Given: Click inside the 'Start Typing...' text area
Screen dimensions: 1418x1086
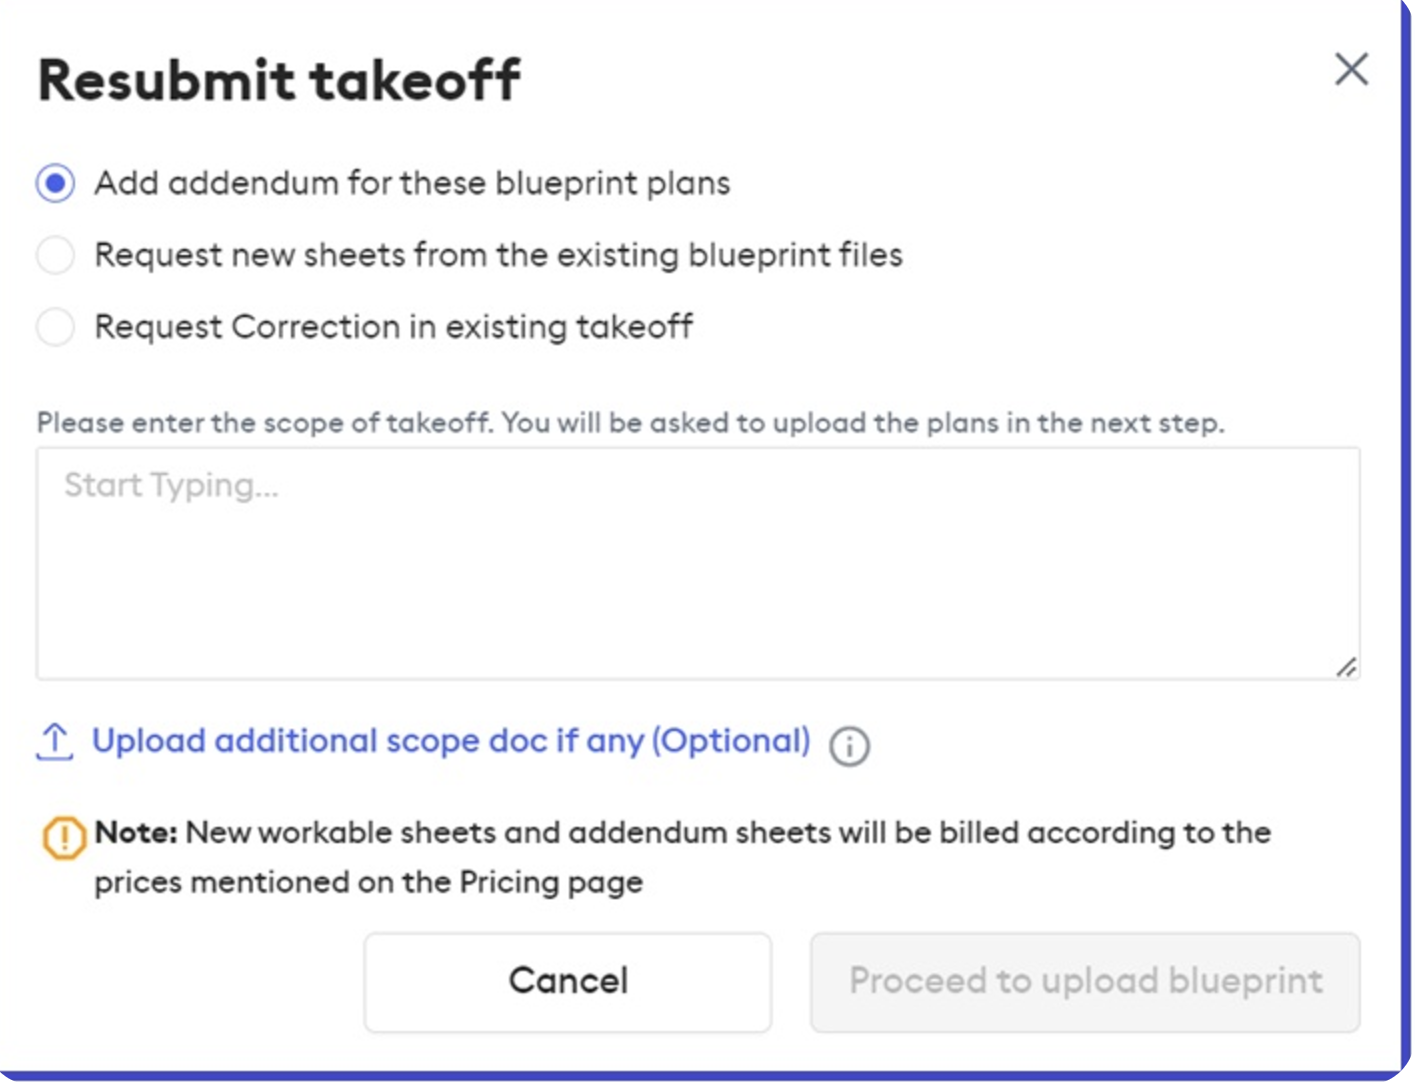Looking at the screenshot, I should click(700, 560).
